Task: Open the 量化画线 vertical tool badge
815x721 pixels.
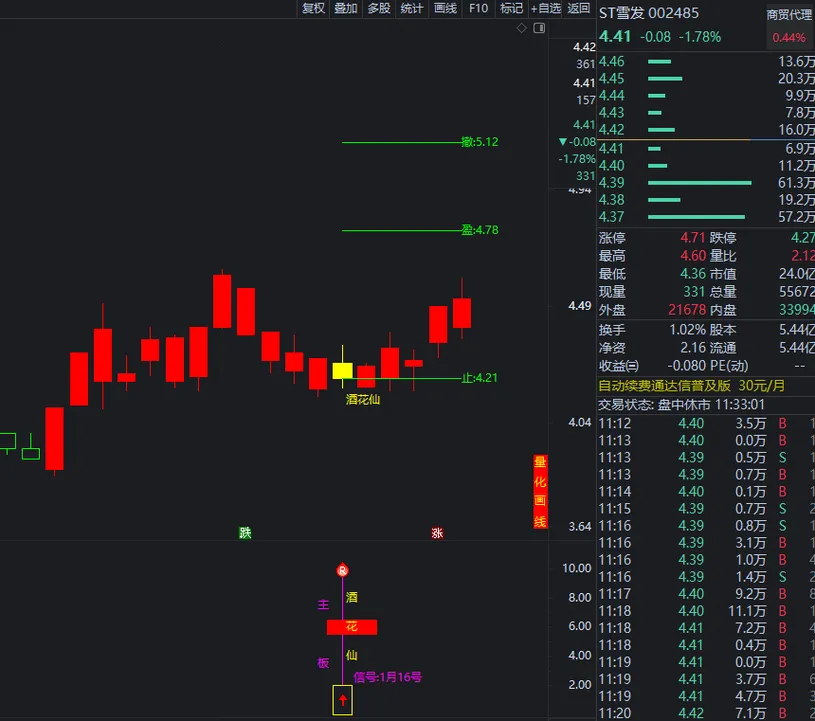Action: click(x=540, y=491)
